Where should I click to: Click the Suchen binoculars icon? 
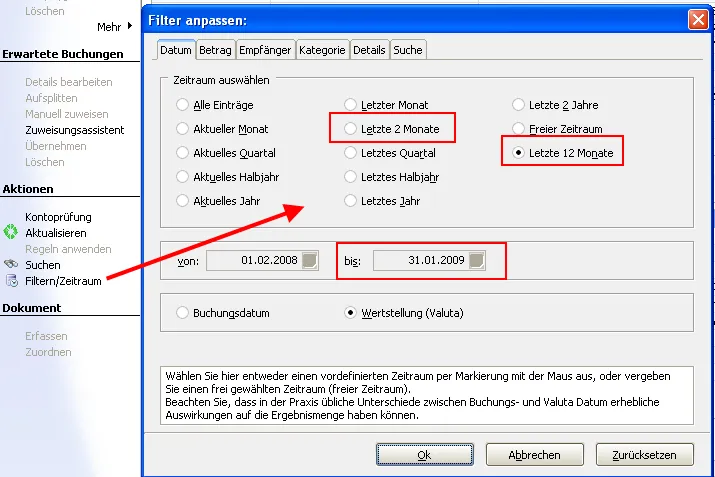[x=11, y=265]
